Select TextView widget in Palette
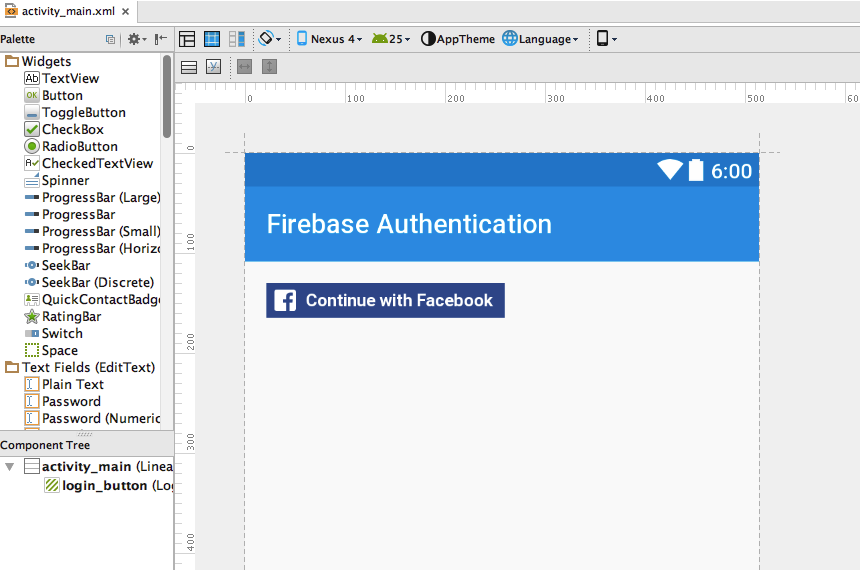860x570 pixels. [61, 78]
